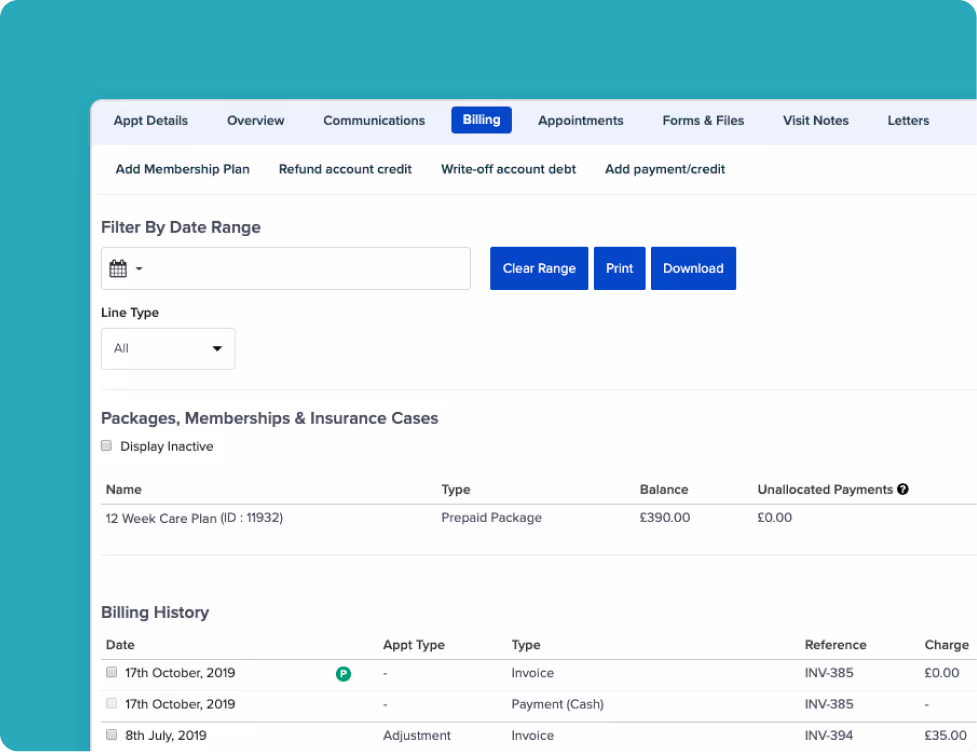Enable the Display Inactive checkbox
Screen dimensions: 977x752
point(107,445)
